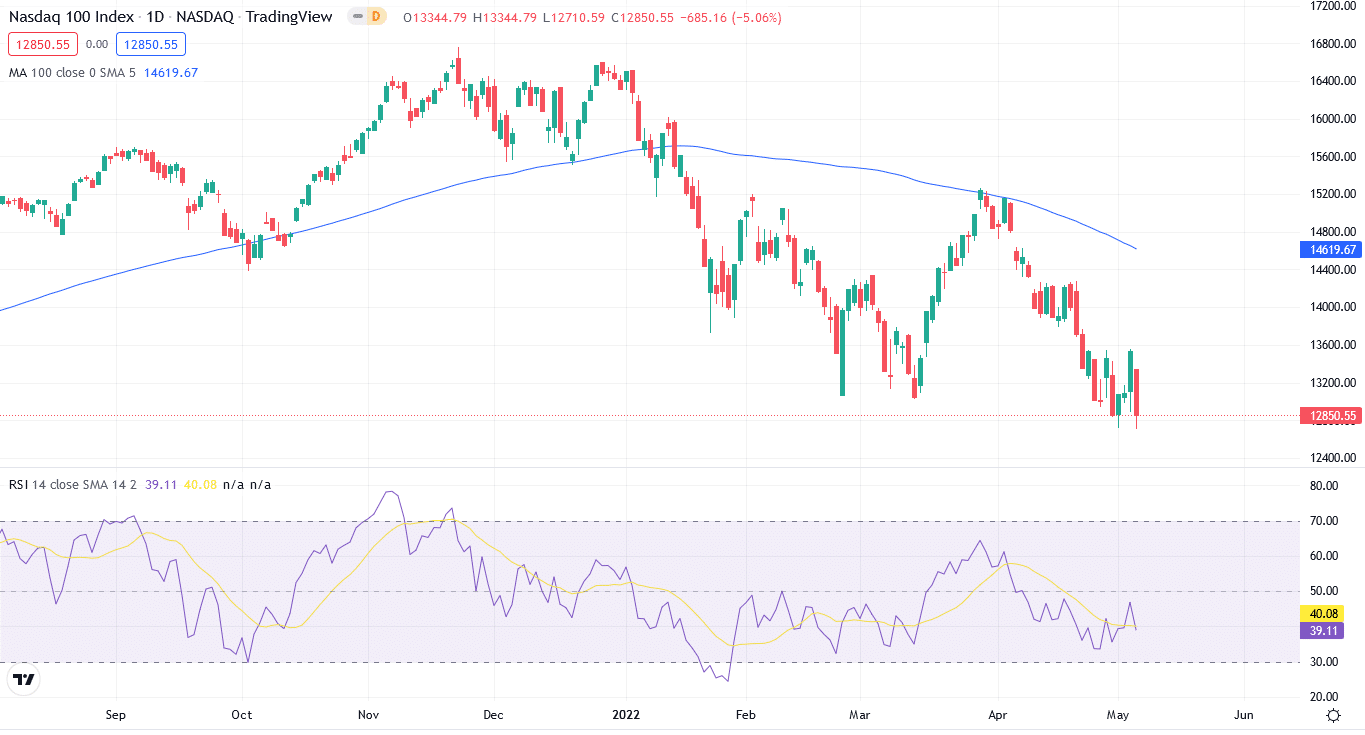This screenshot has width=1365, height=735.
Task: Click the orange D delayed-data badge
Action: (376, 17)
